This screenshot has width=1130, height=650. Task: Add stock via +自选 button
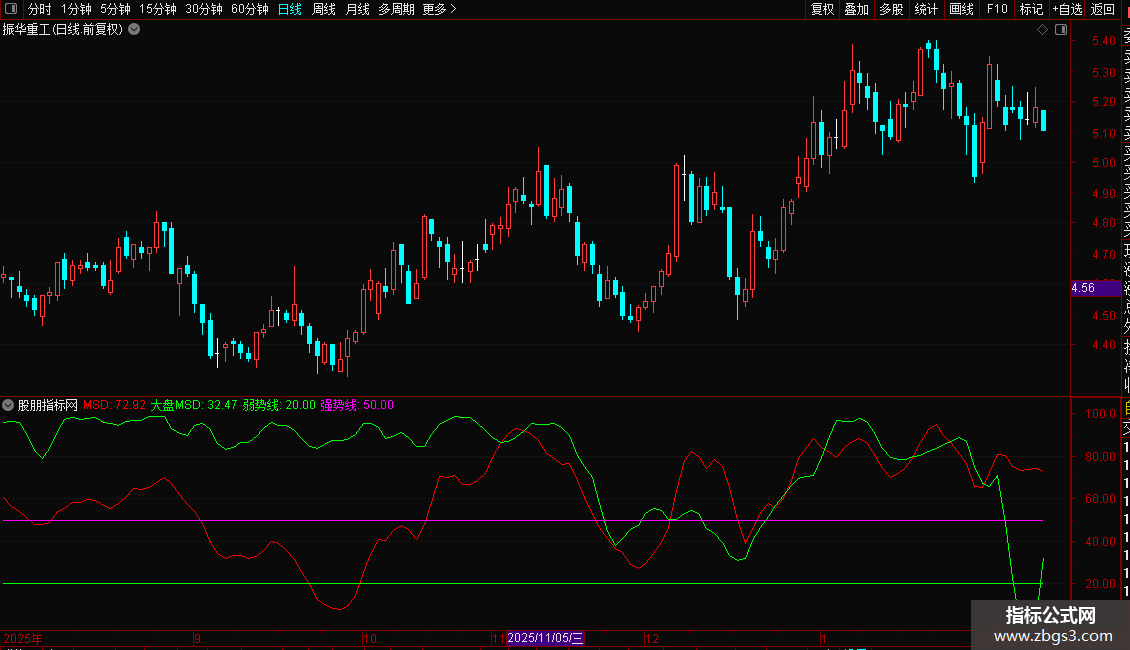[x=1067, y=9]
